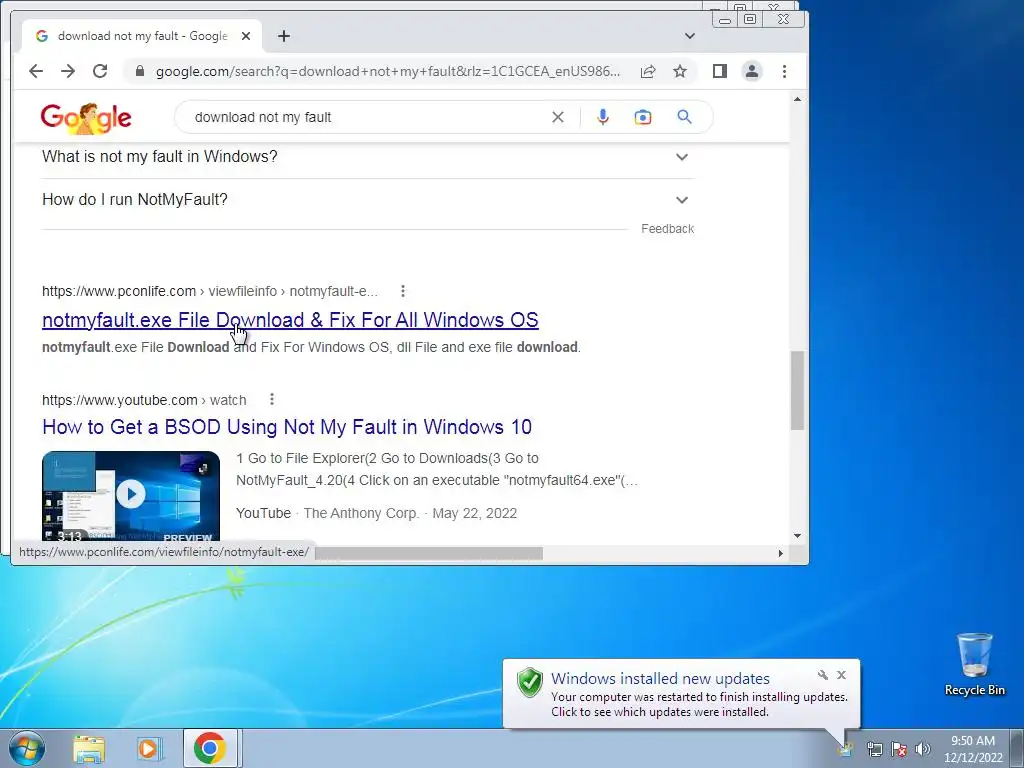Click the scroll up arrow of the page
1024x768 pixels.
[x=797, y=99]
